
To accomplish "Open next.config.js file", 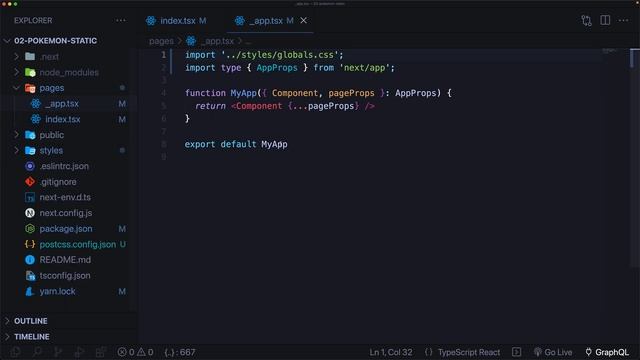I will point(66,213).
